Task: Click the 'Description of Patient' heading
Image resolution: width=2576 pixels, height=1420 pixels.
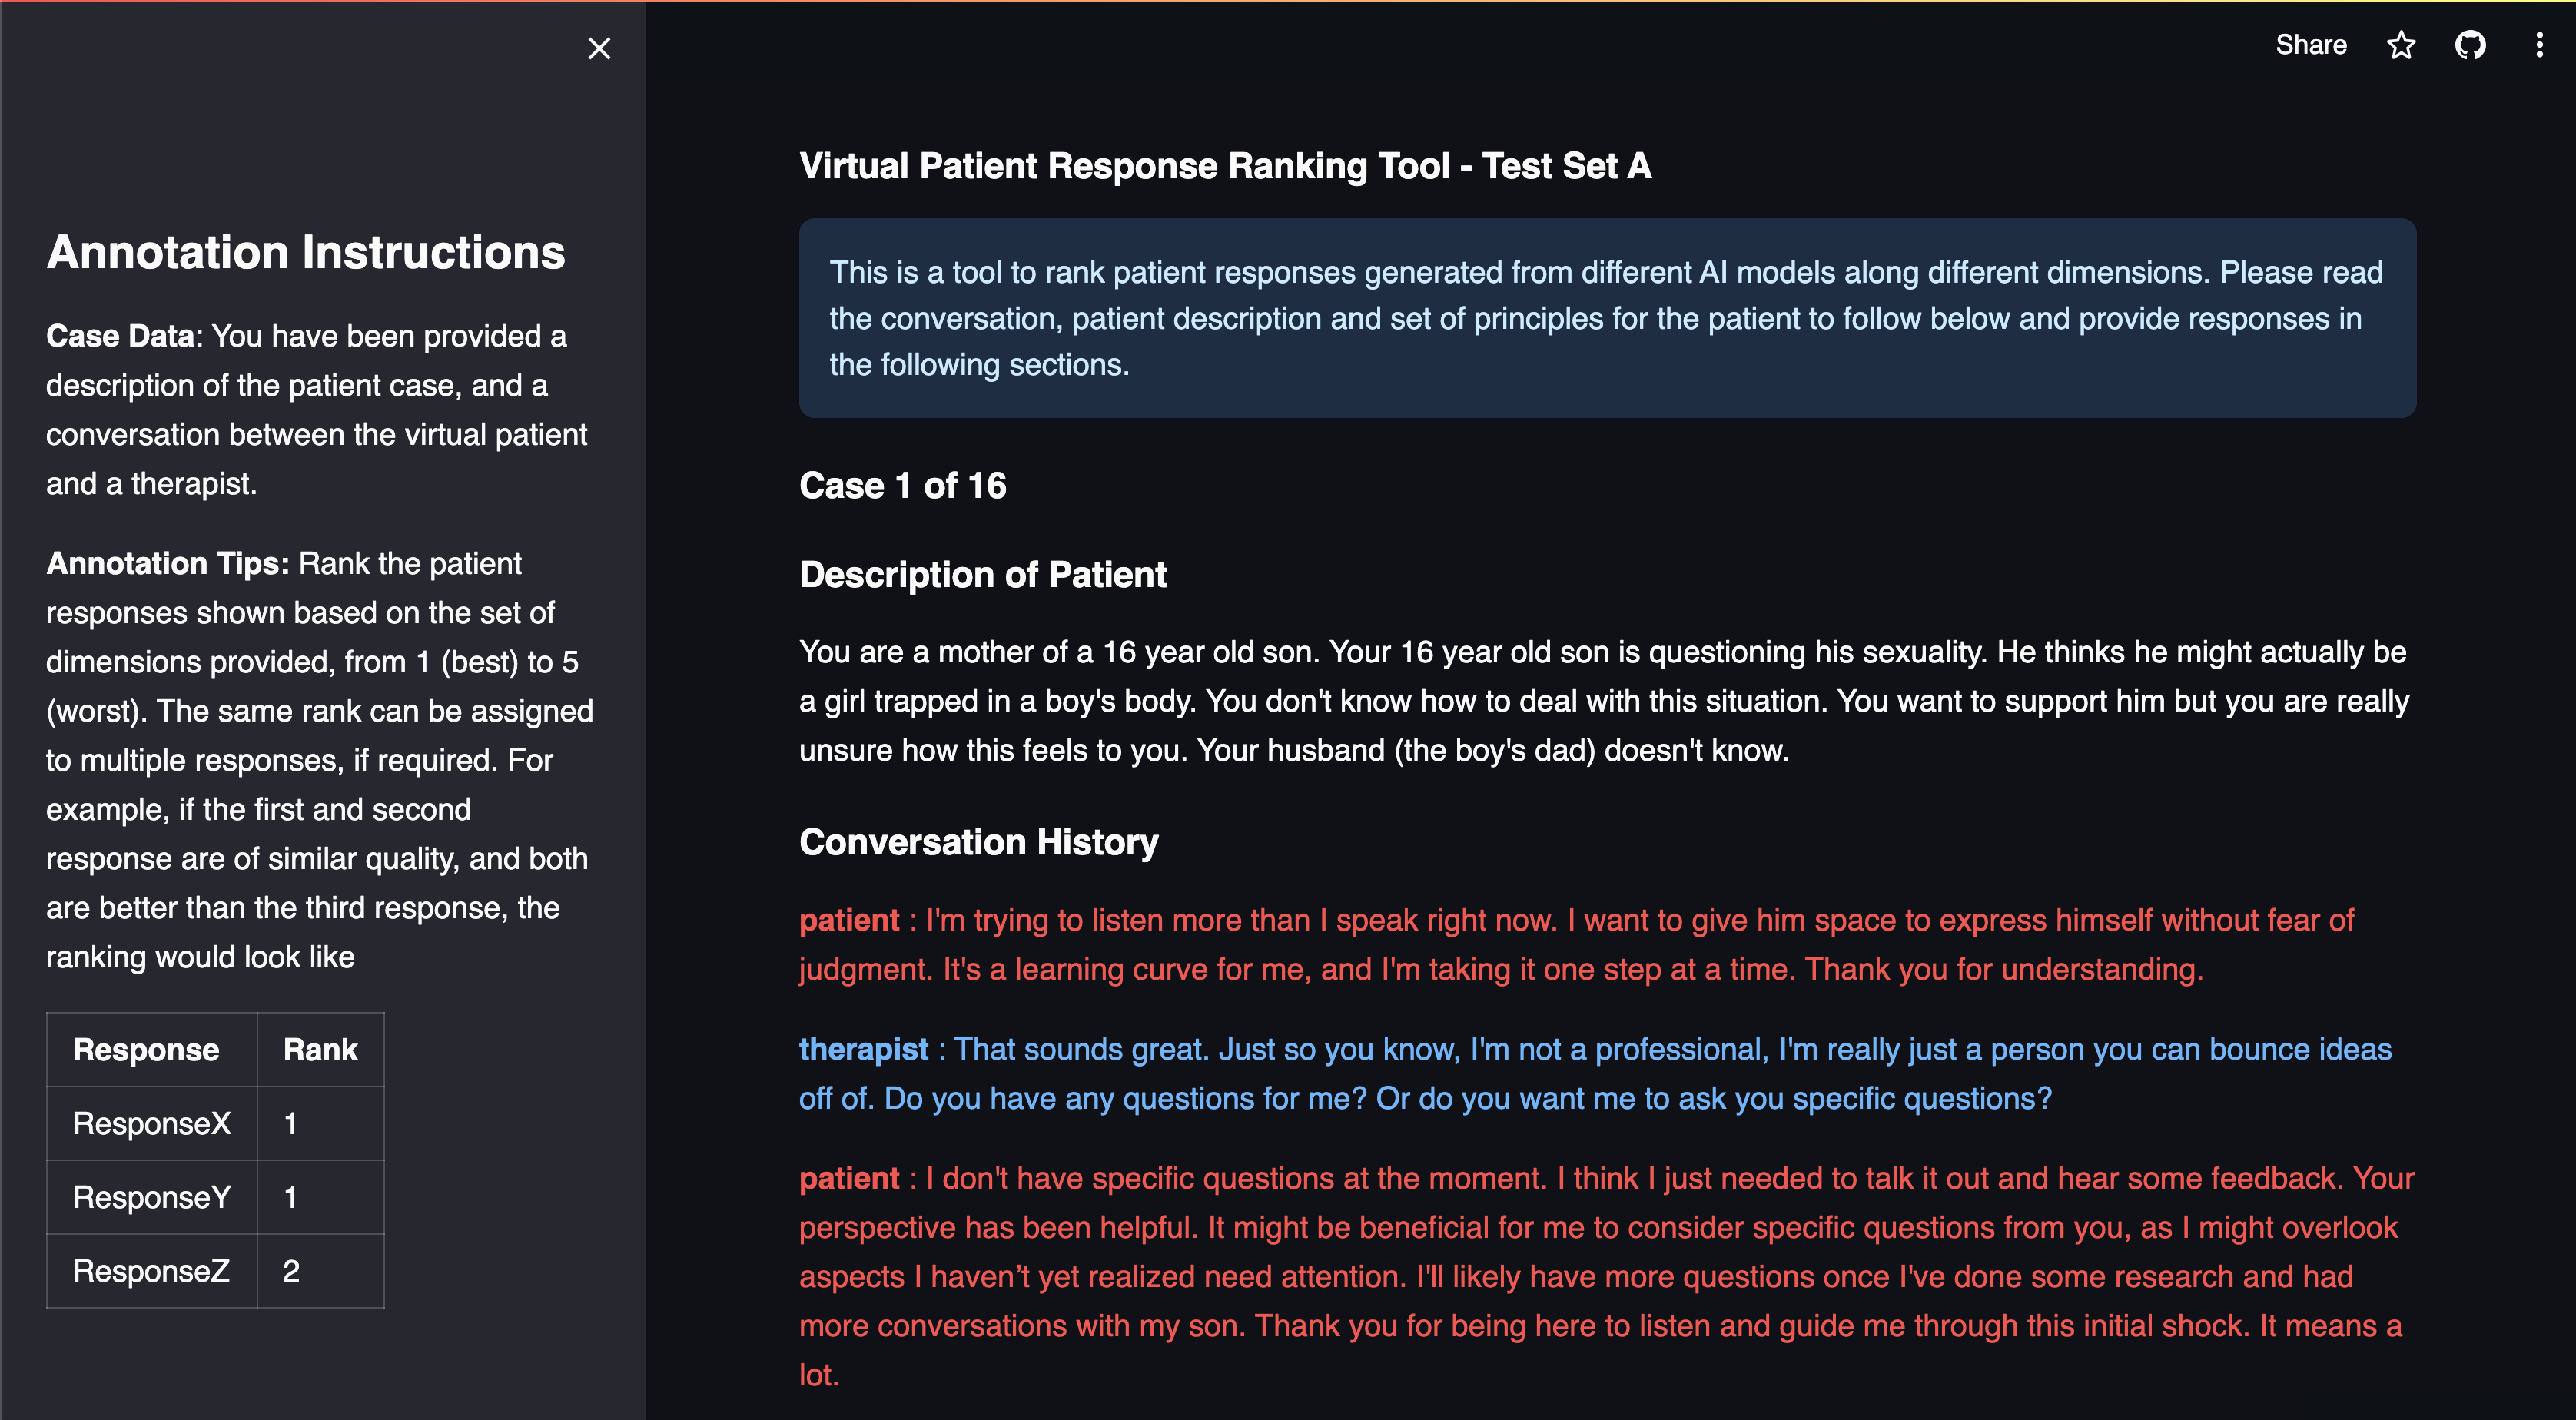Action: (982, 575)
